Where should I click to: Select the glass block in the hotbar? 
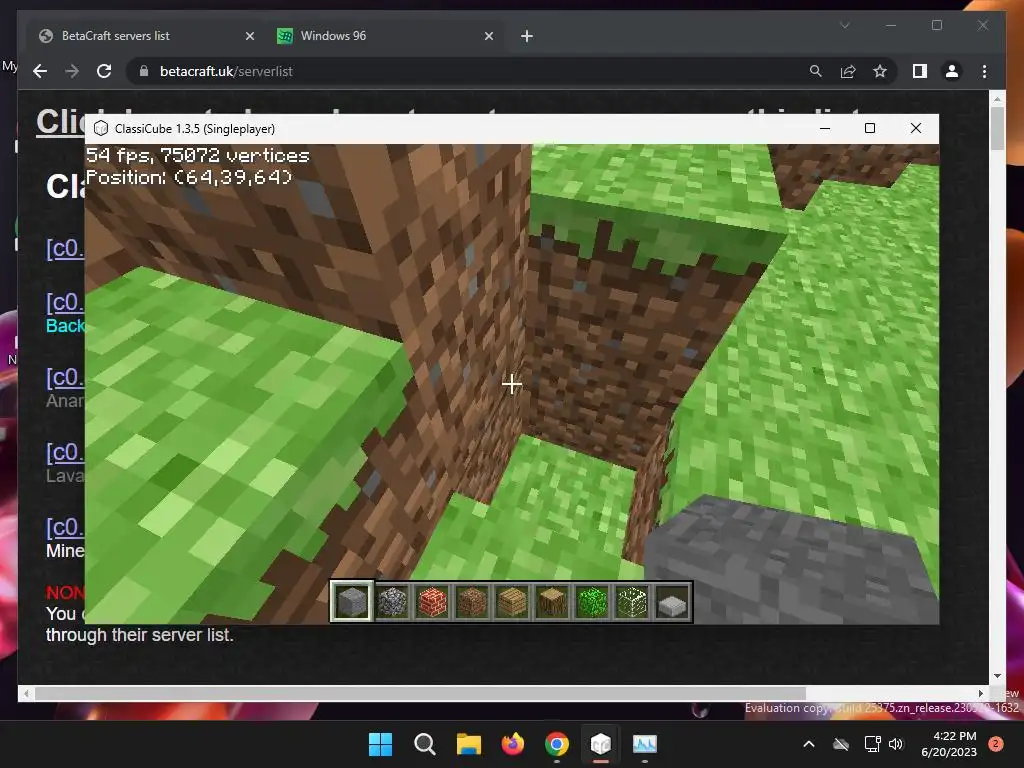(632, 601)
